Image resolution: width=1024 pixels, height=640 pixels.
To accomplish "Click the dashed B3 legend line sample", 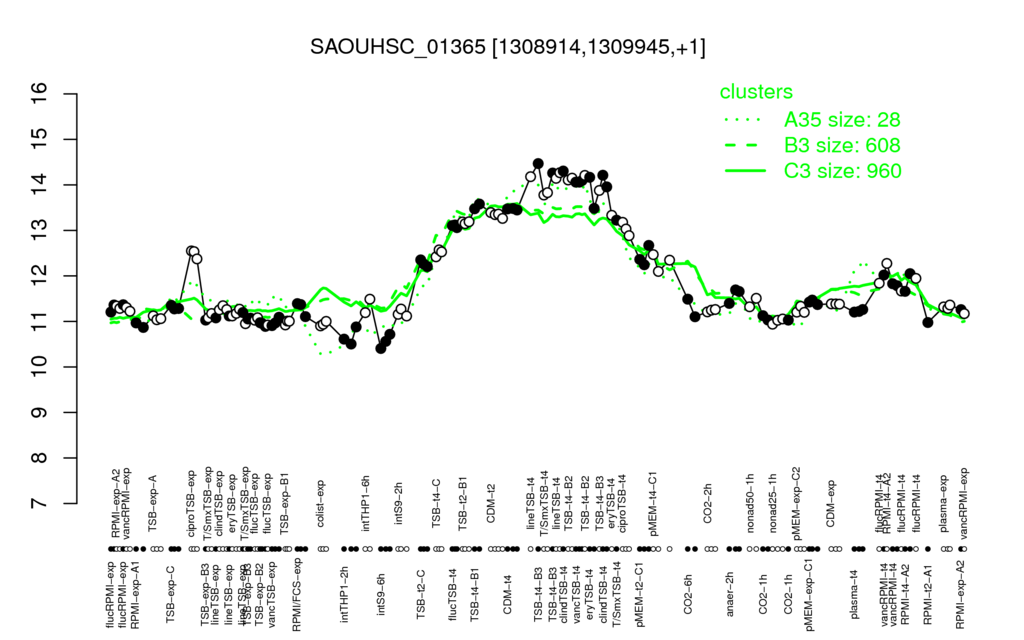I will click(745, 146).
